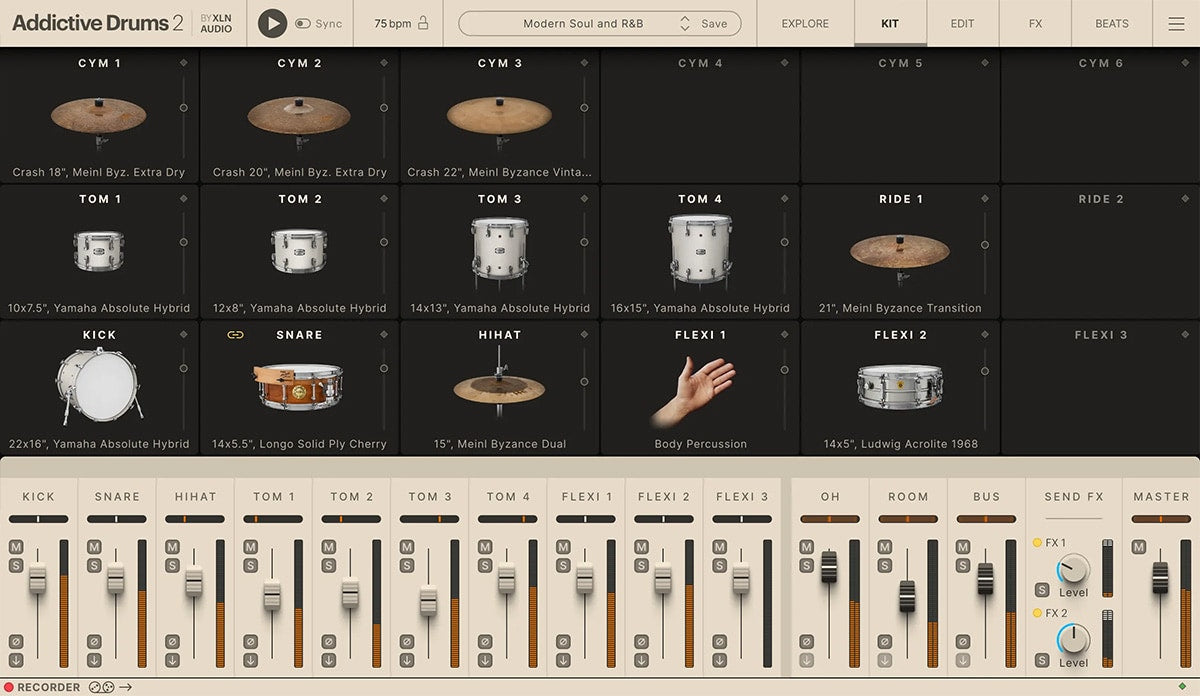Click preset up/down arrows next to Save

coord(685,23)
